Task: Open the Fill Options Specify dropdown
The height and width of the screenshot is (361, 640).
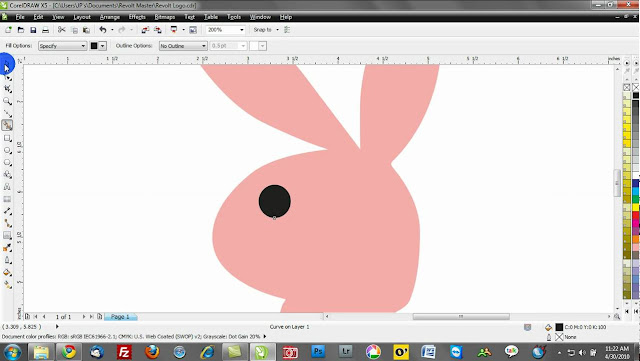Action: [x=62, y=46]
